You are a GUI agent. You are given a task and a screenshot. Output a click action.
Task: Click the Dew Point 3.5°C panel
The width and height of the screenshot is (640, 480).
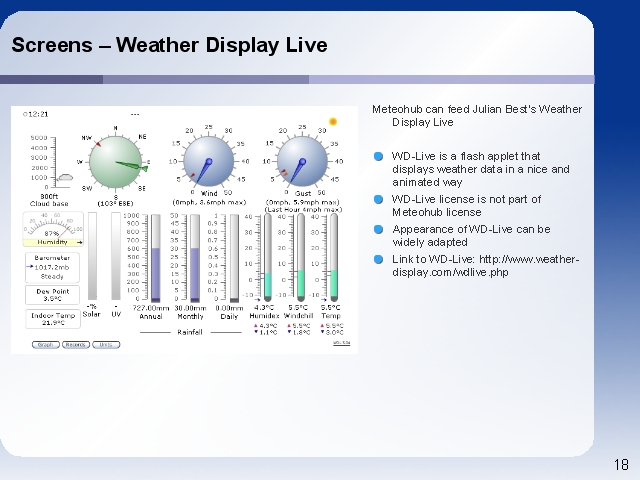point(52,295)
